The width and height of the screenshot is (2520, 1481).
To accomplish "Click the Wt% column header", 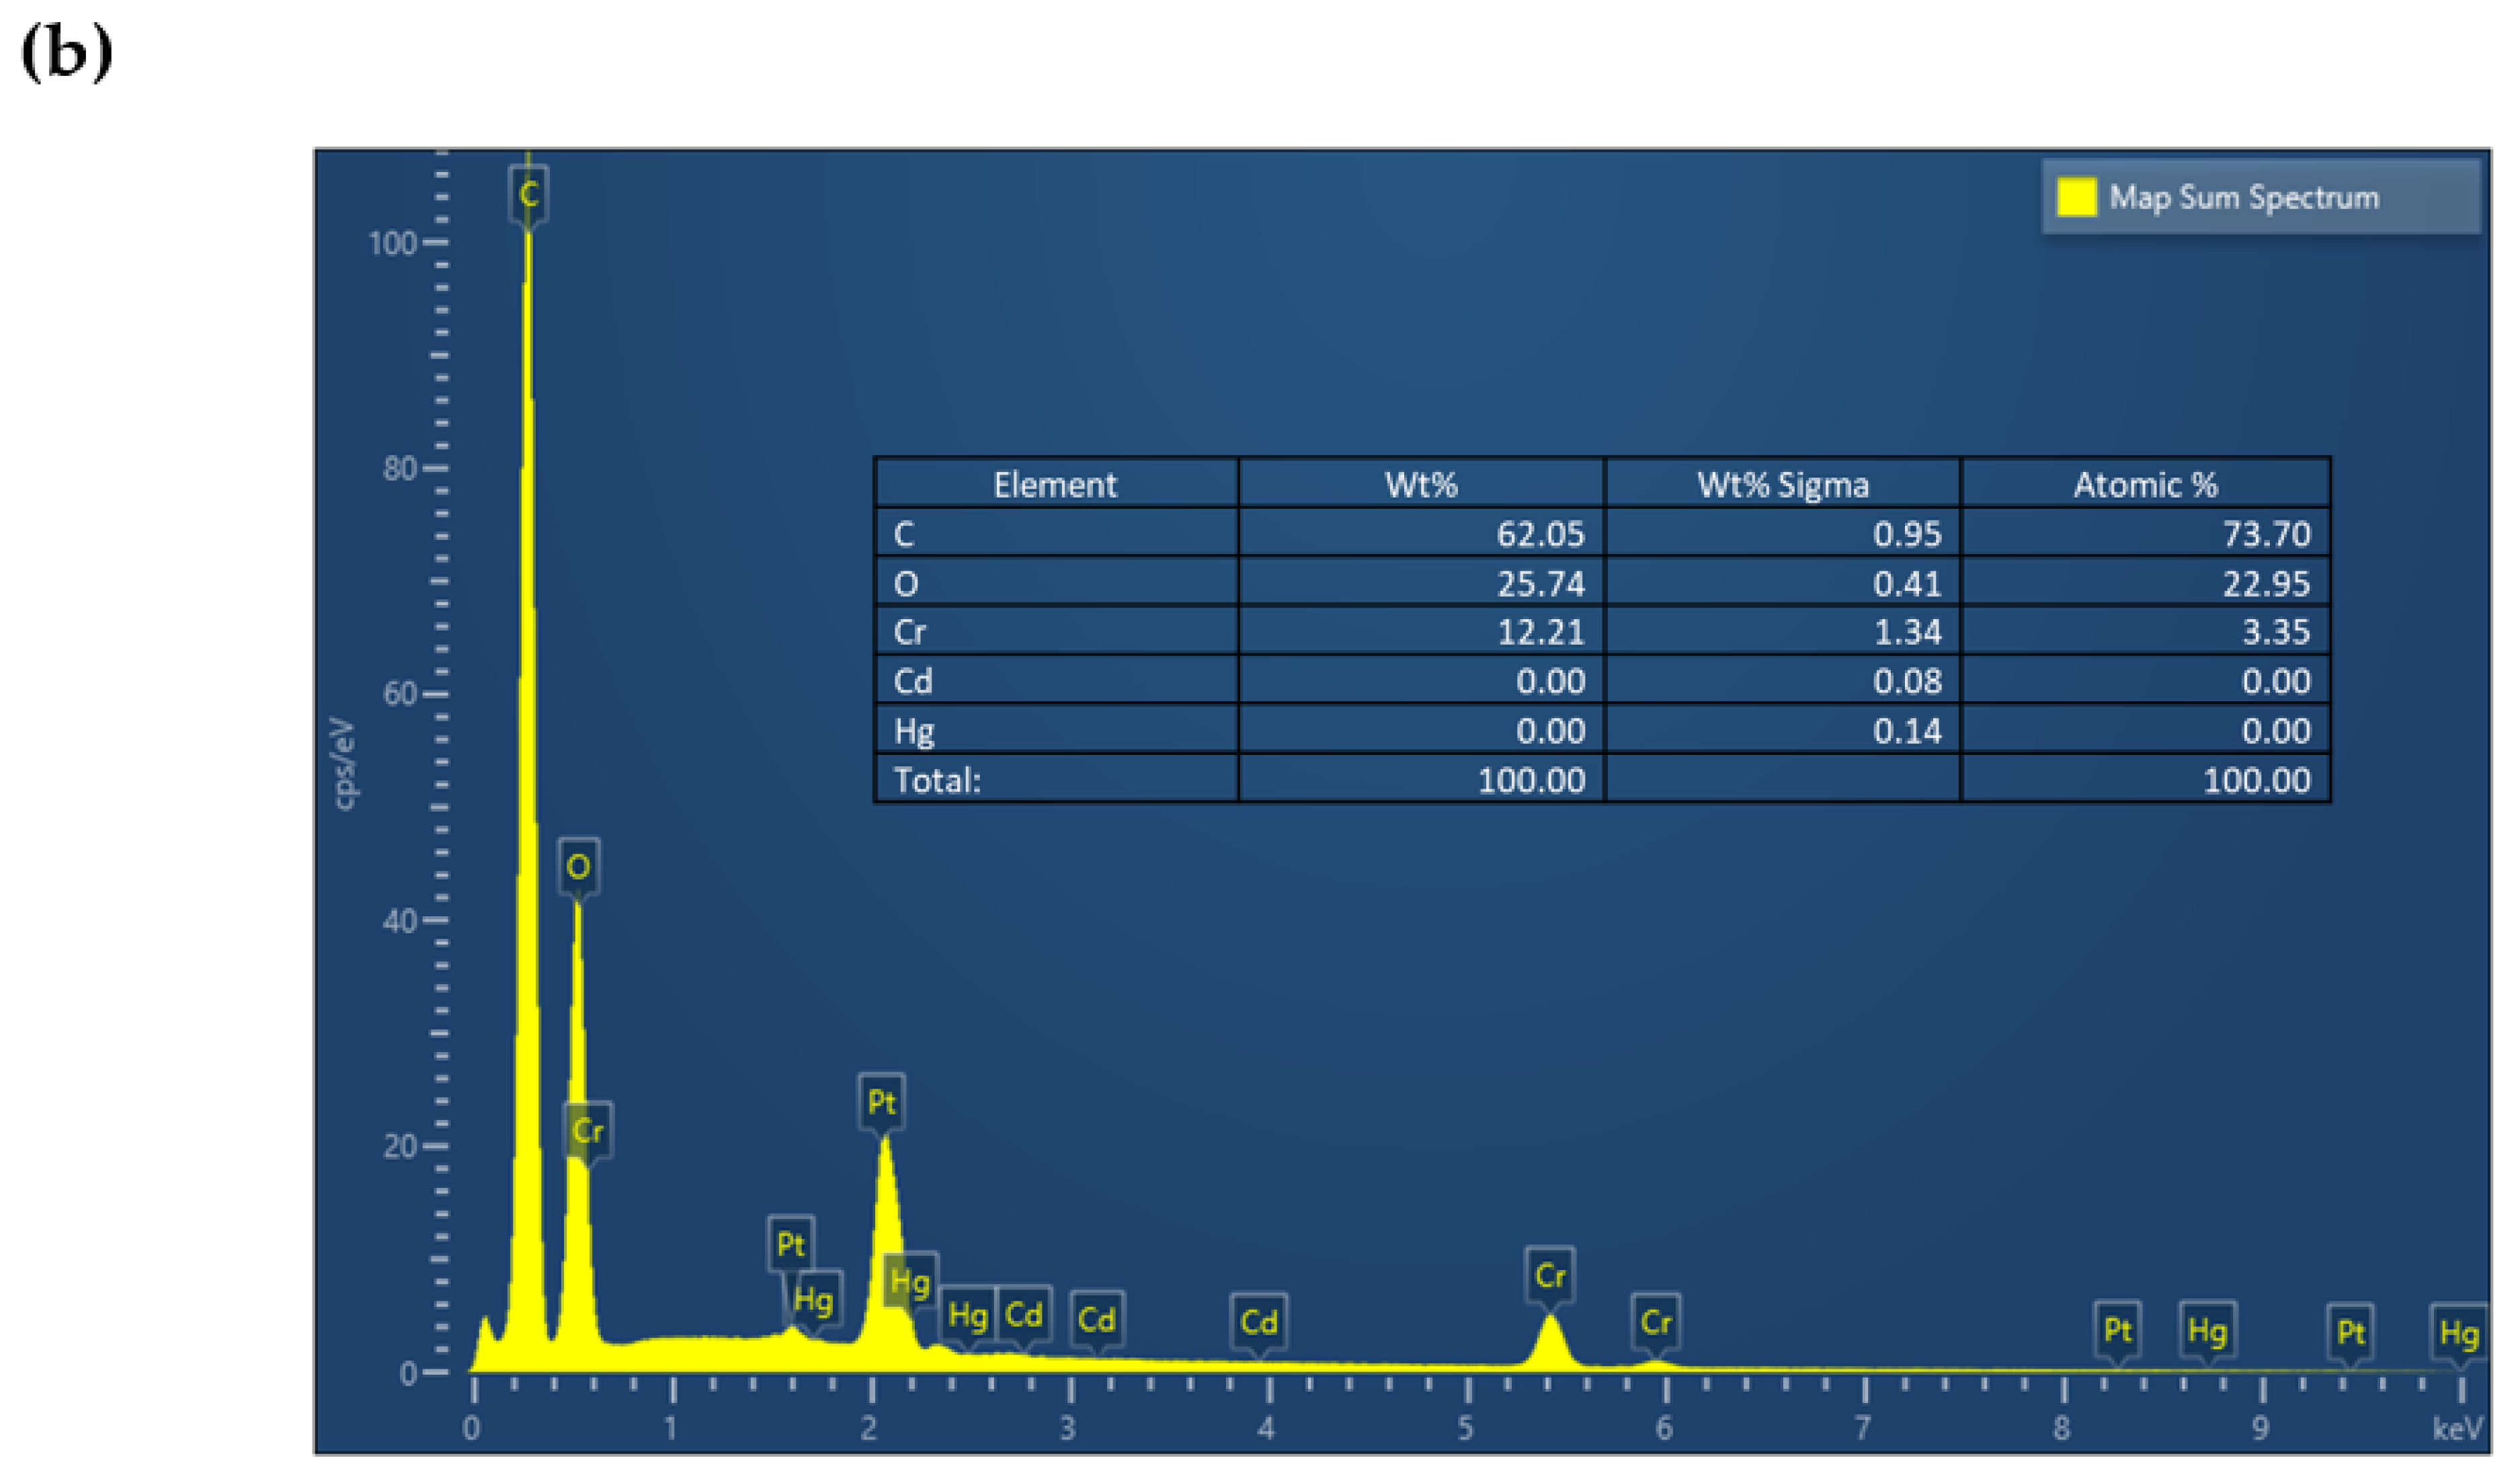I will coord(1421,485).
